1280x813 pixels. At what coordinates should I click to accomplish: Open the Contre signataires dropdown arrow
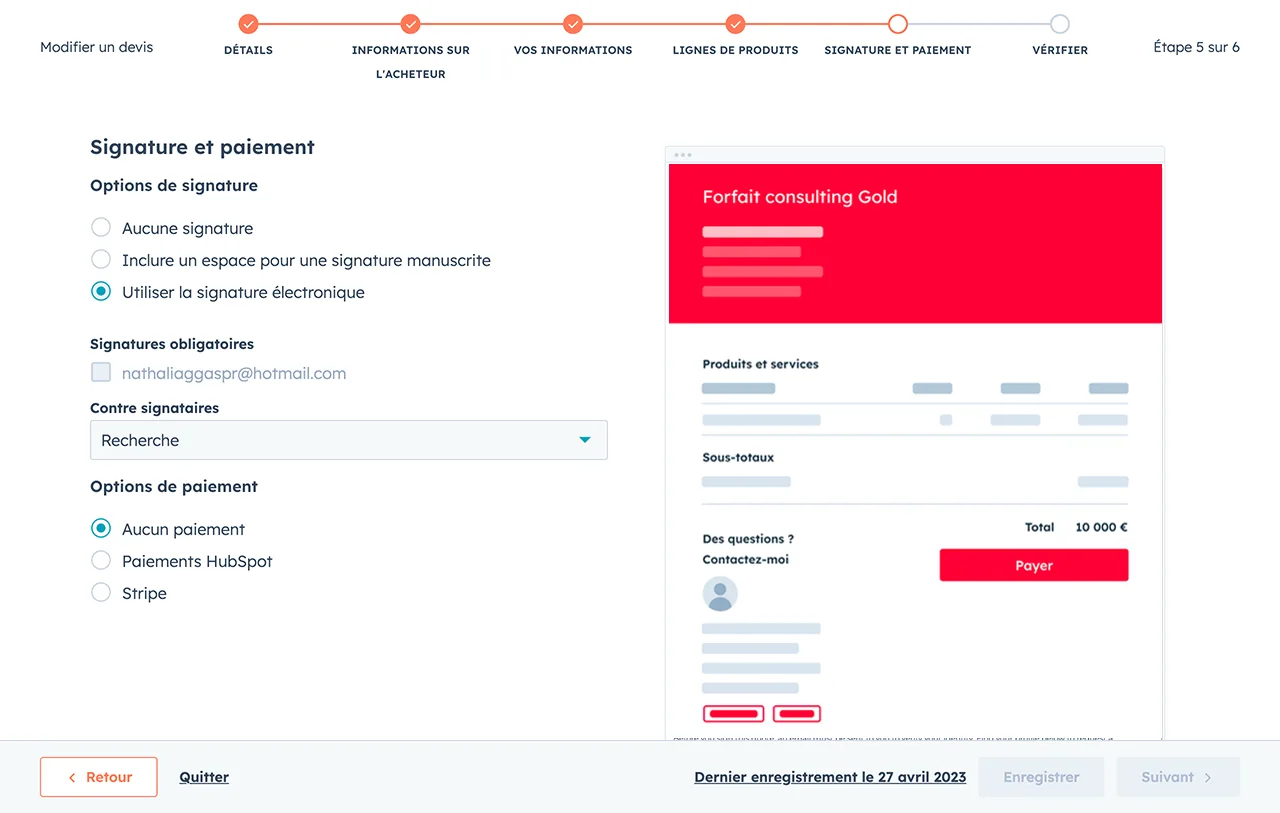pyautogui.click(x=585, y=440)
